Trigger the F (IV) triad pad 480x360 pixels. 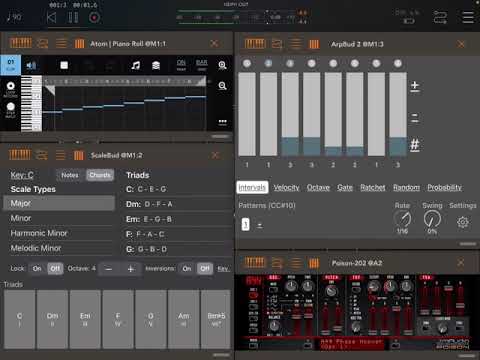118,319
